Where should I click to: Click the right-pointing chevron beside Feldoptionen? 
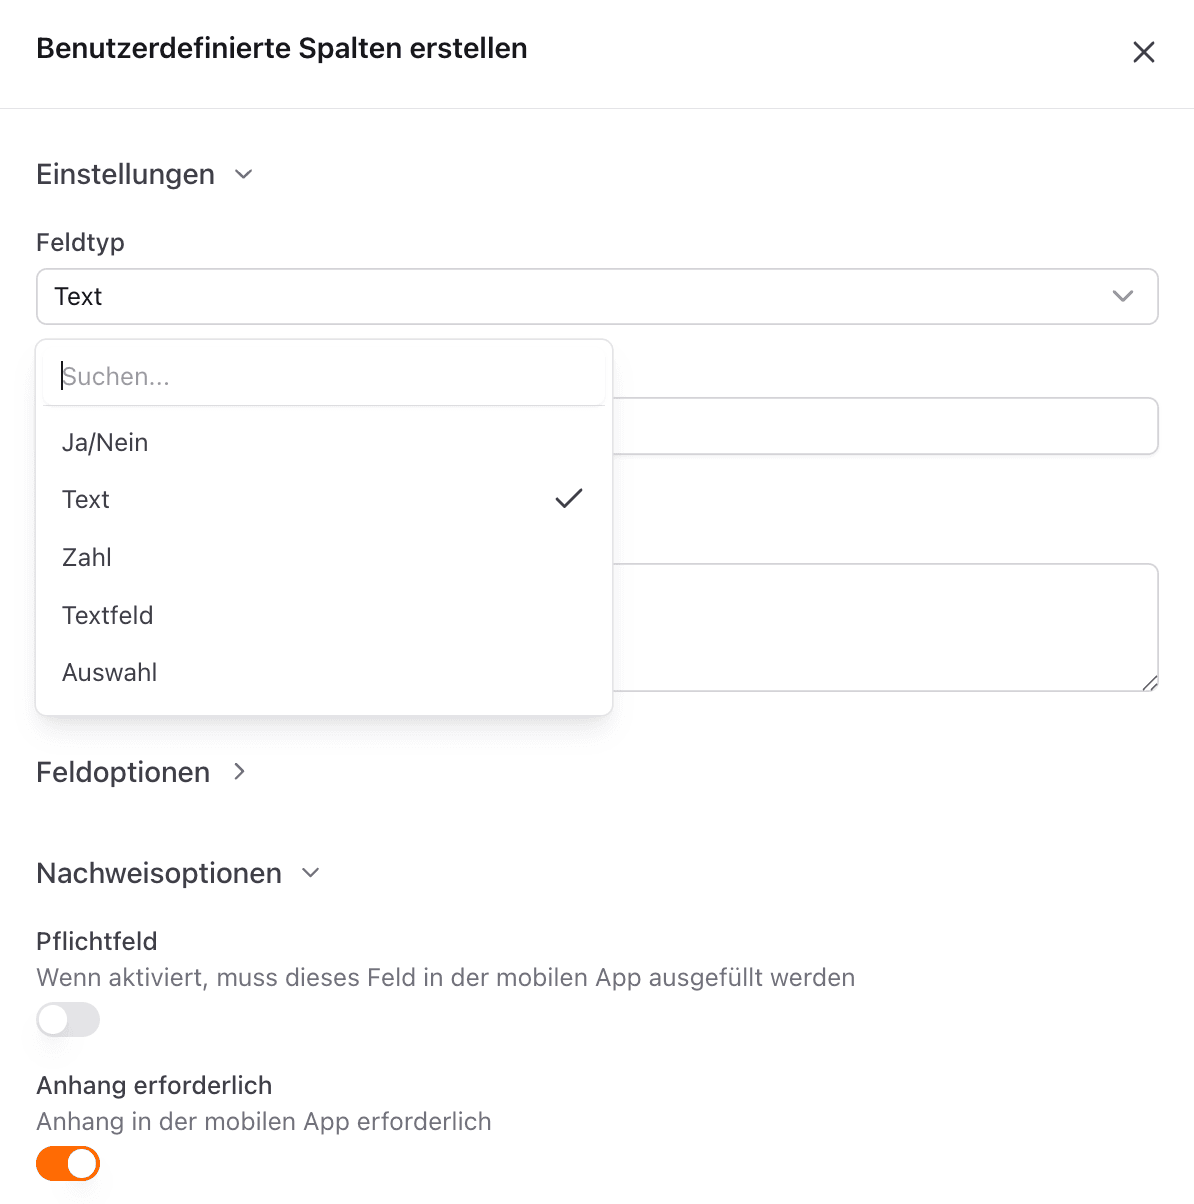(239, 772)
